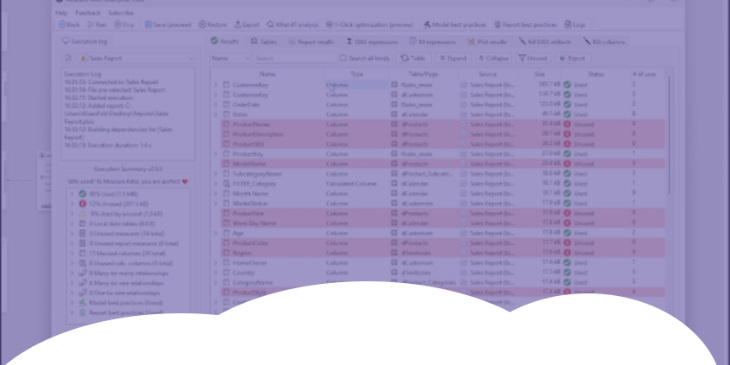
Task: Sort by the Table/Page column header
Action: click(x=424, y=74)
